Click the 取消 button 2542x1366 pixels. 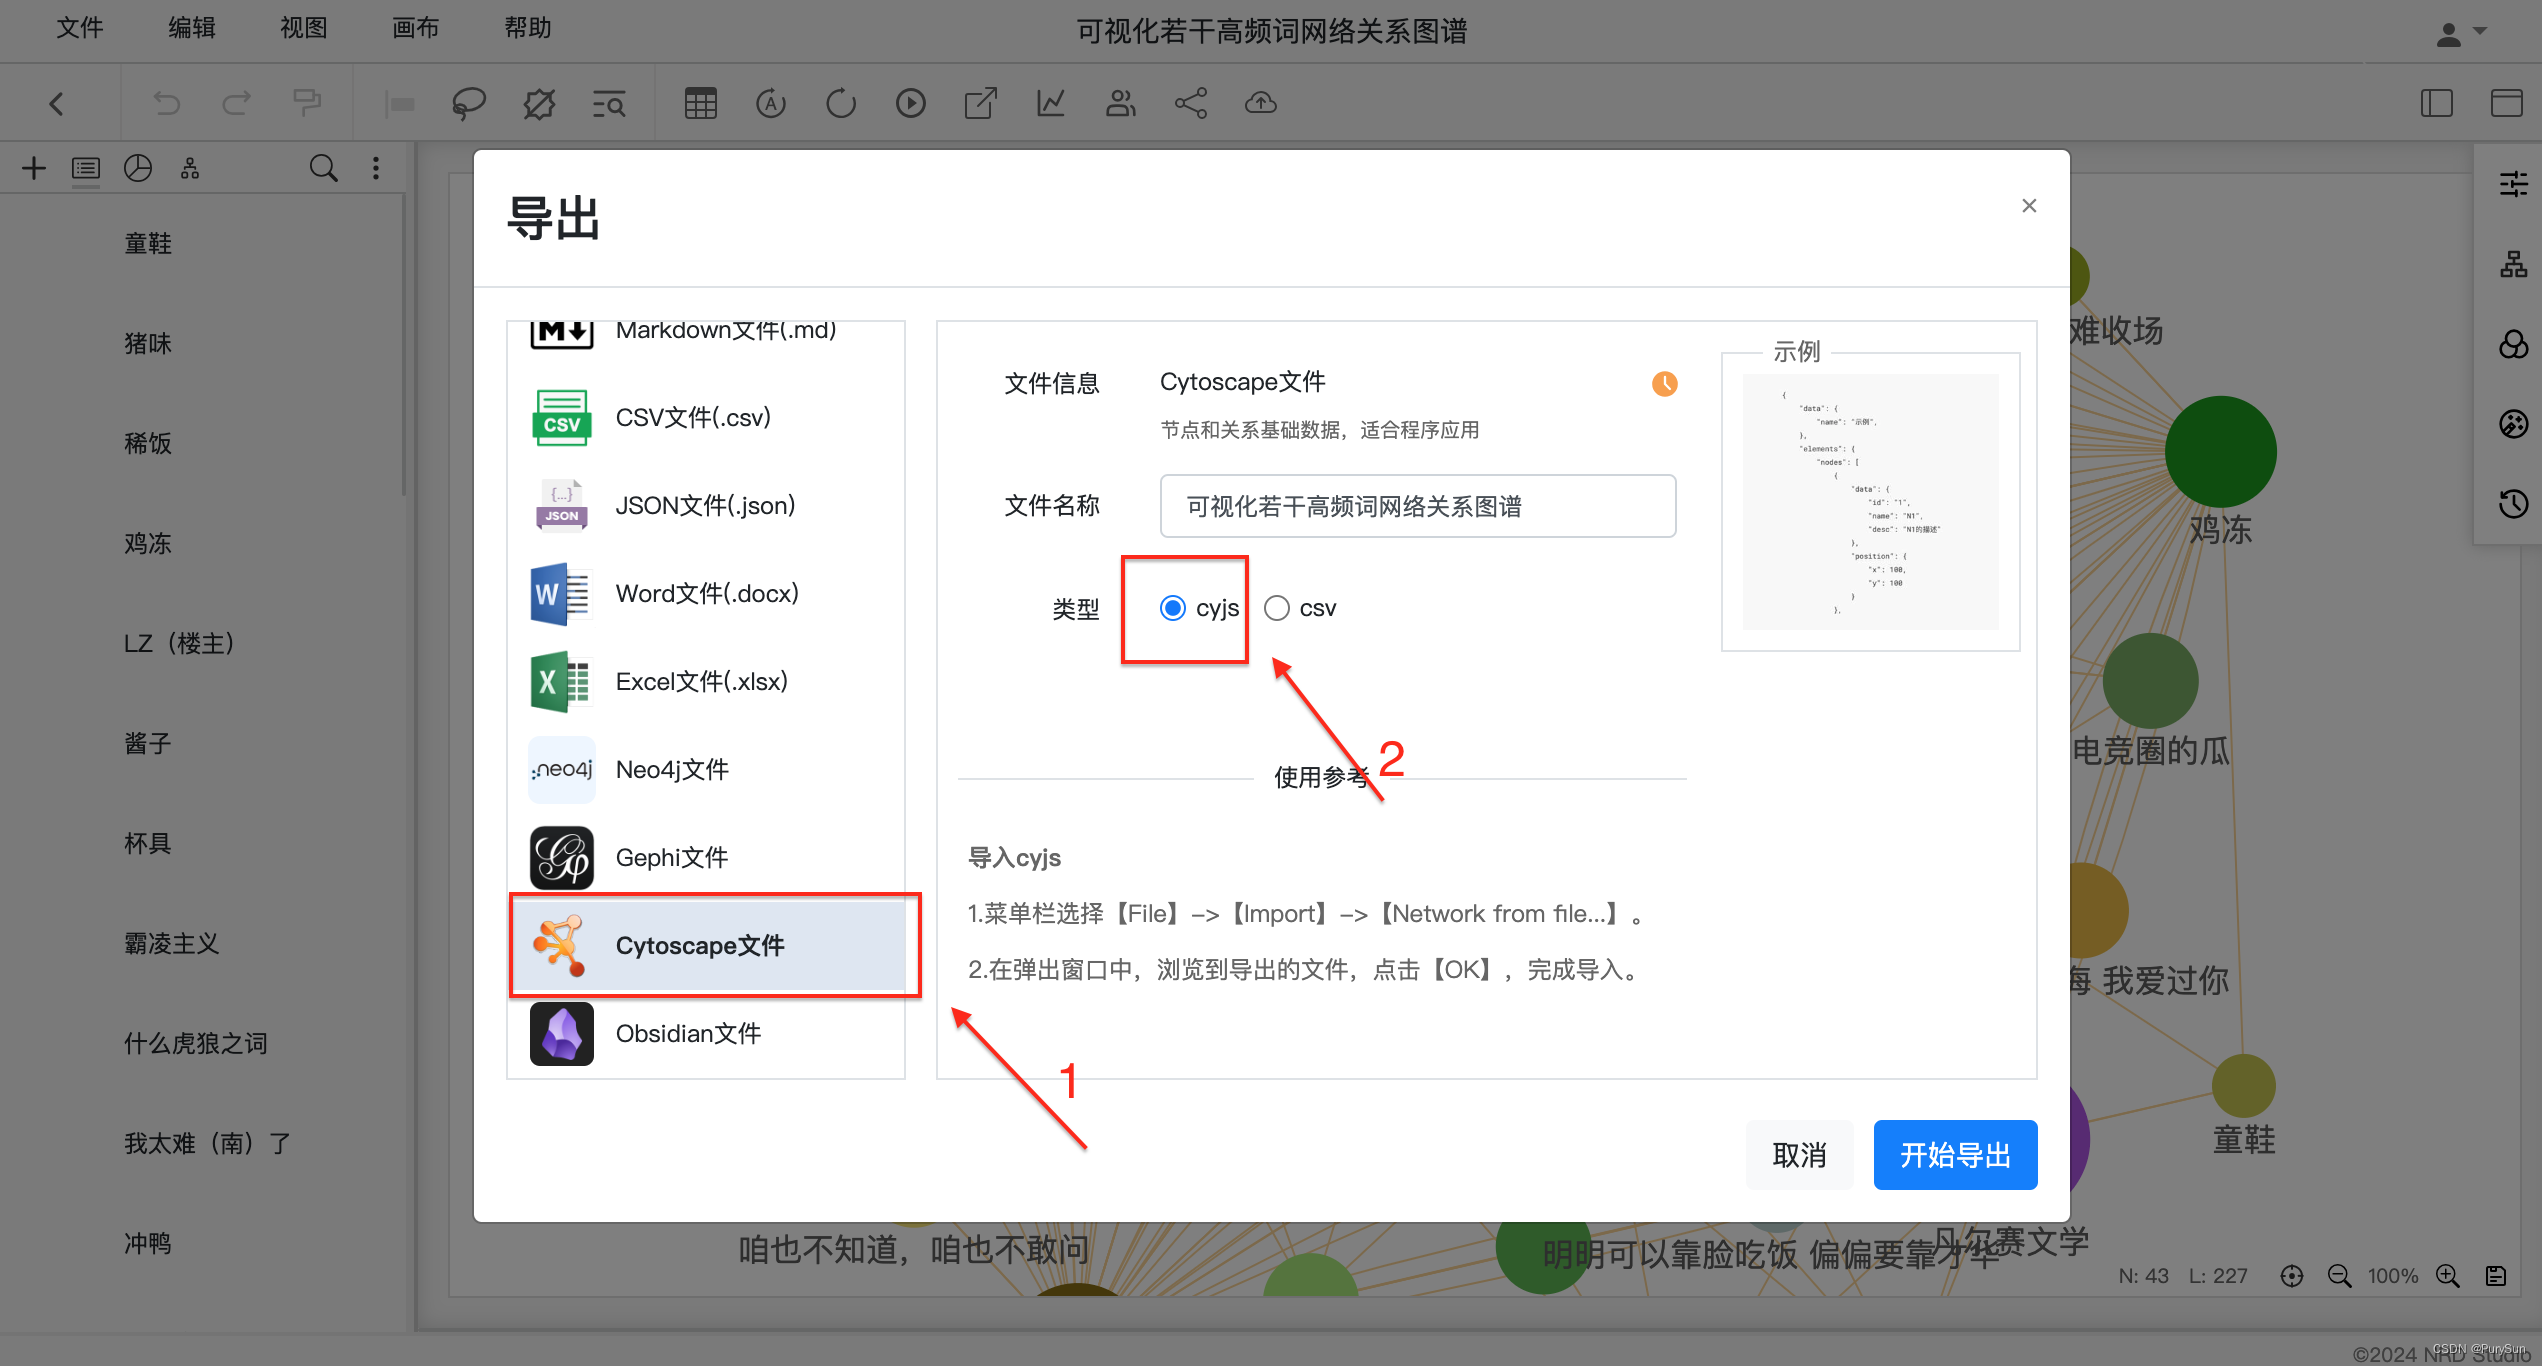(1799, 1155)
